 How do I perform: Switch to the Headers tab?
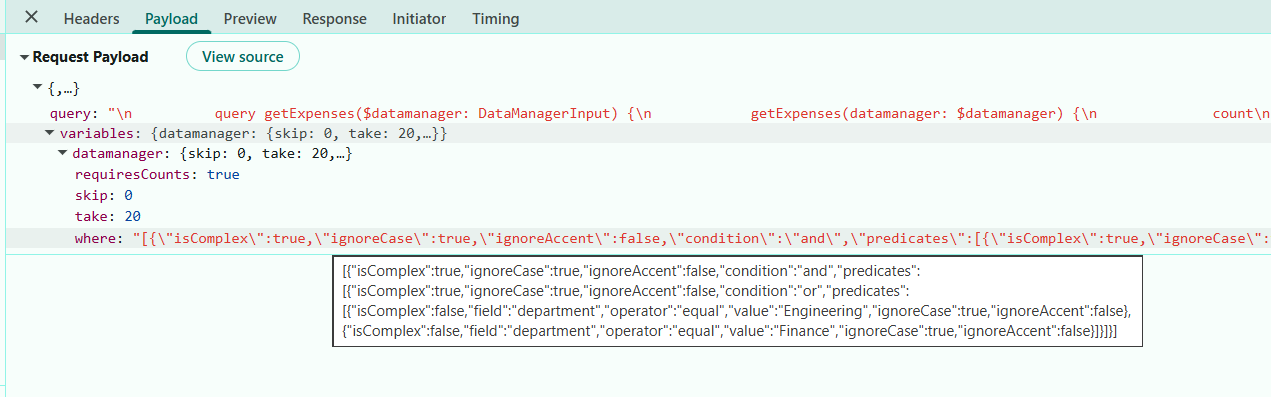point(91,19)
